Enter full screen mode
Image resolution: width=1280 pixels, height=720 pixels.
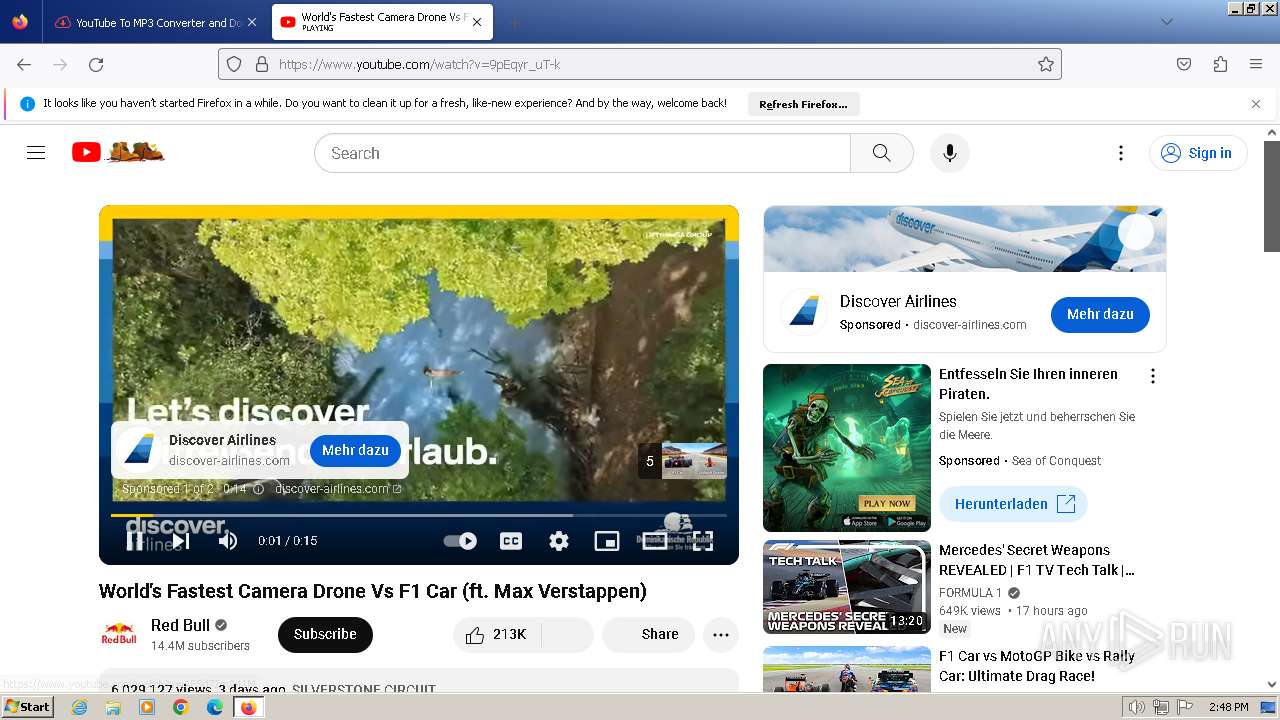point(703,541)
